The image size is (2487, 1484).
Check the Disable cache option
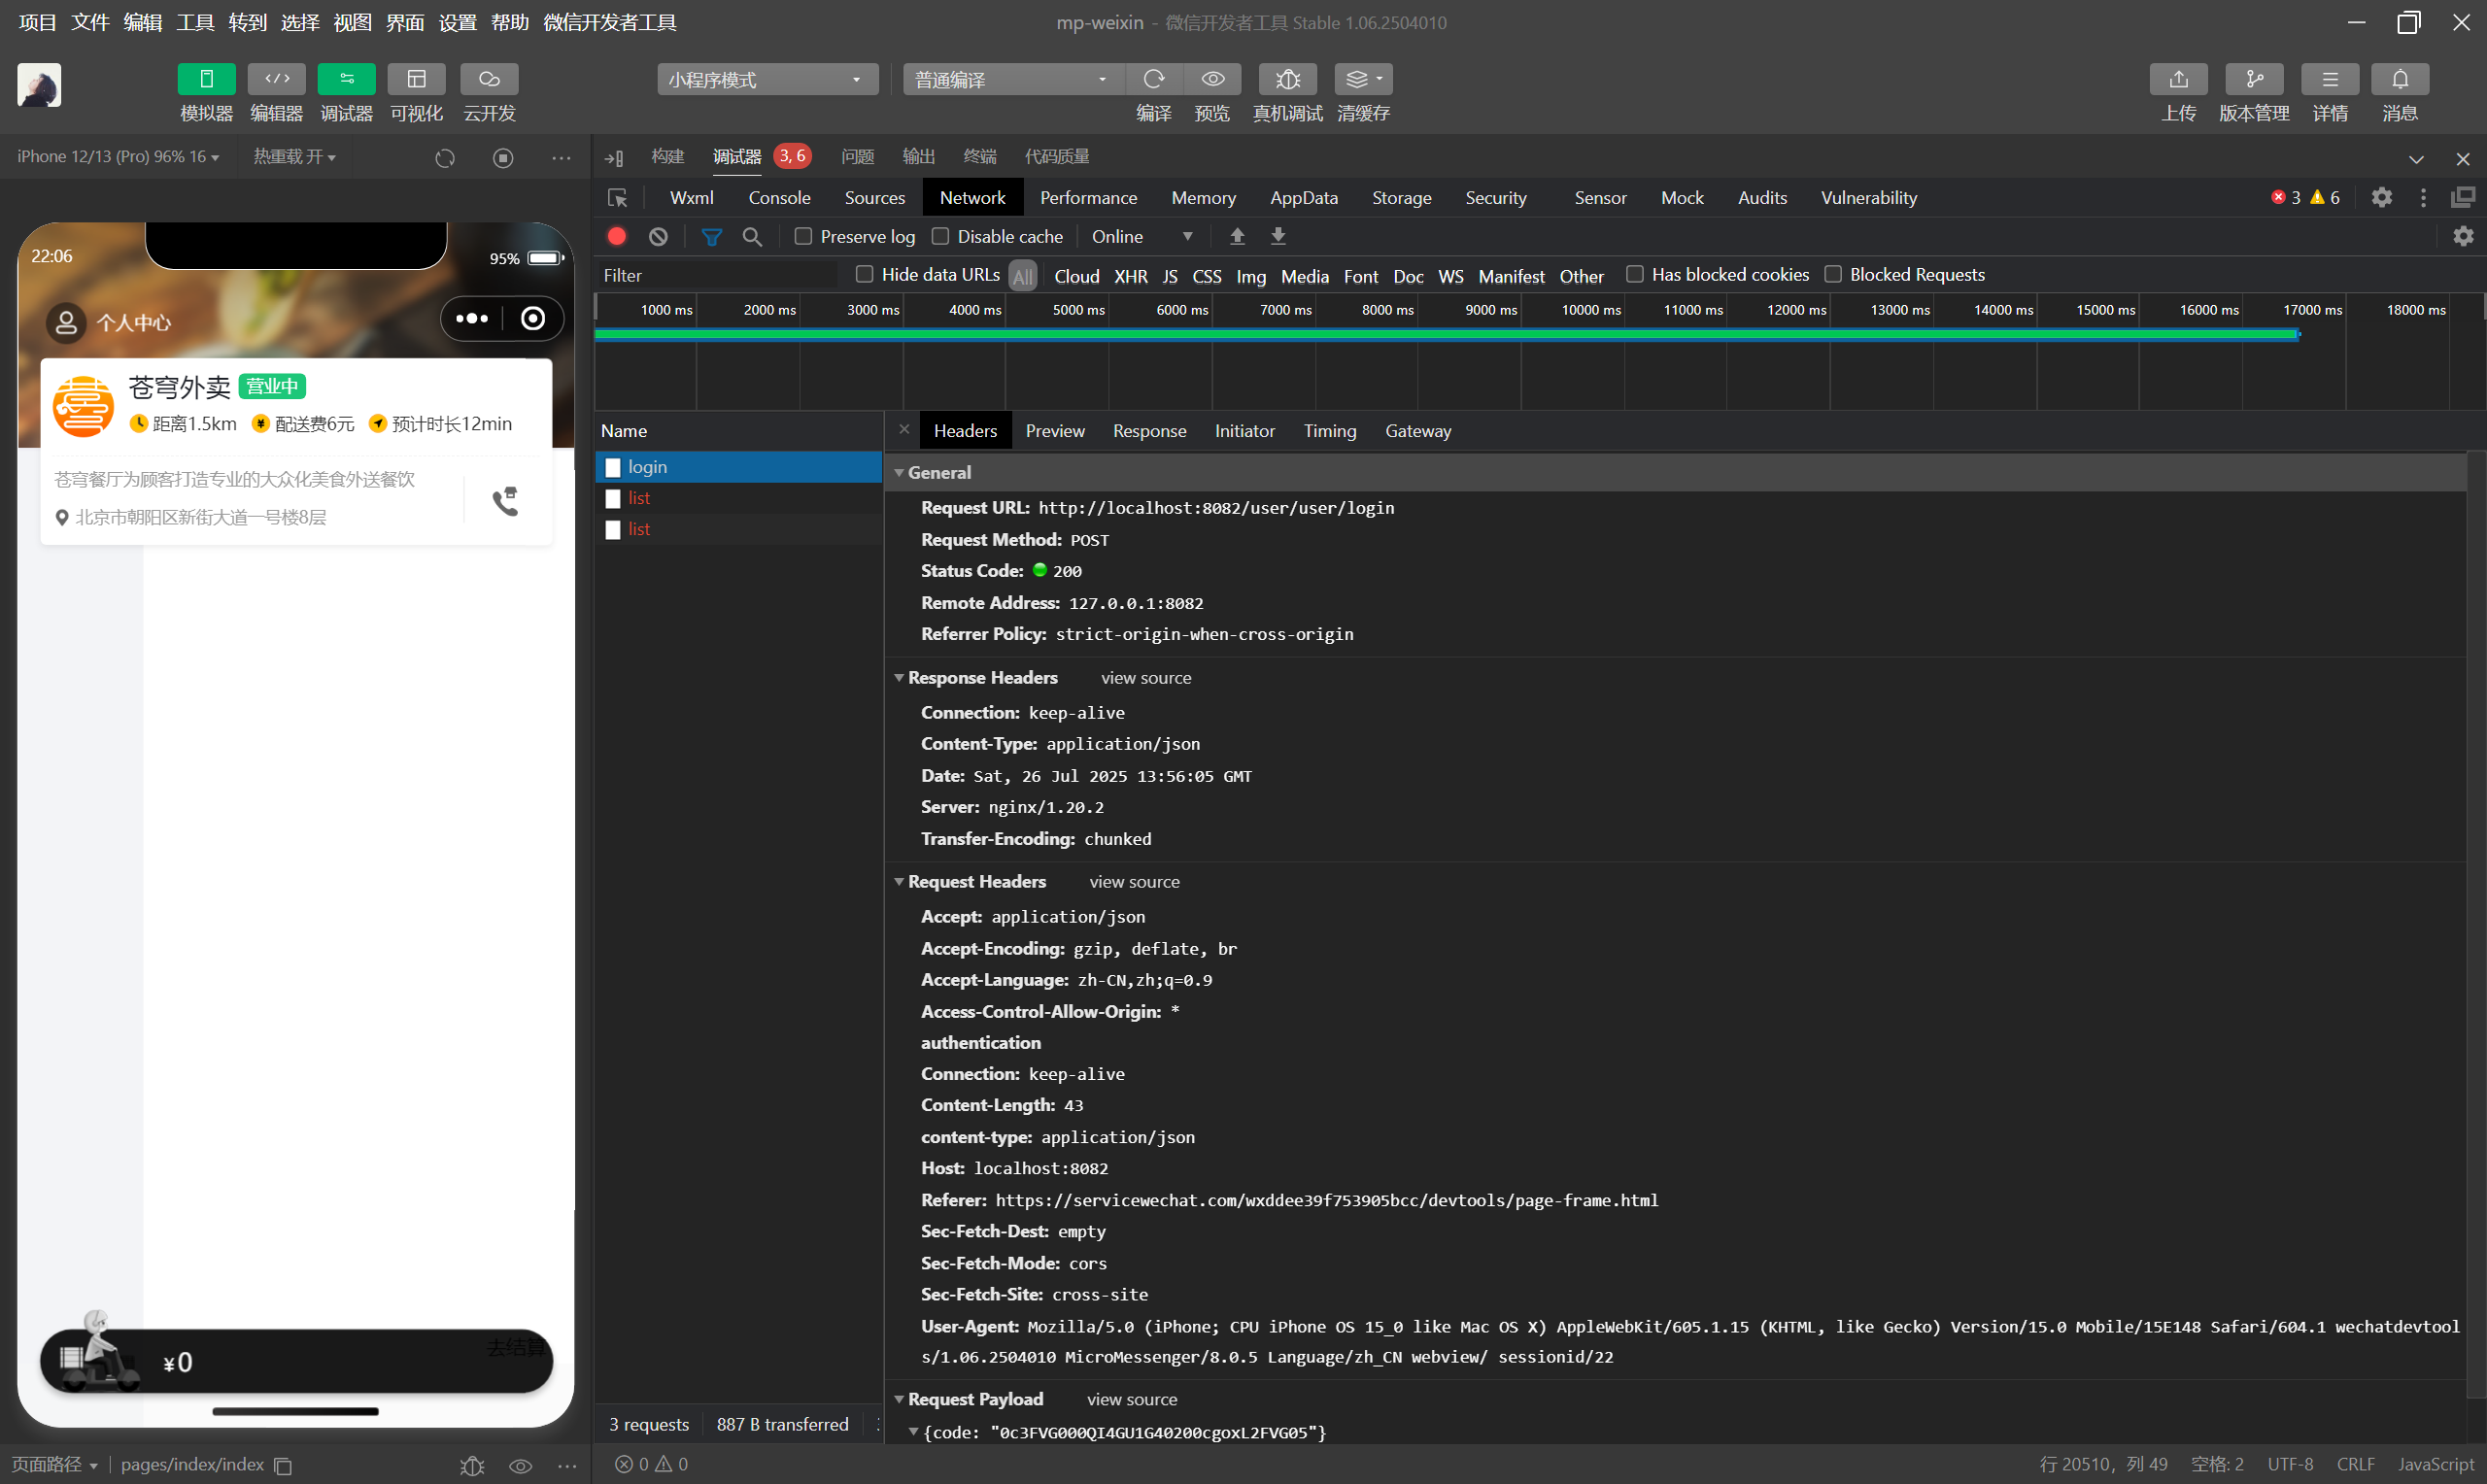coord(940,236)
